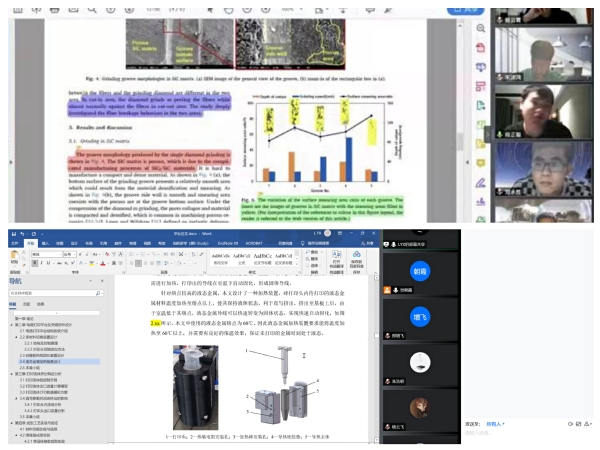Collapse the 第二章 heading in navigation pane
This screenshot has width=600, height=450.
pos(11,325)
